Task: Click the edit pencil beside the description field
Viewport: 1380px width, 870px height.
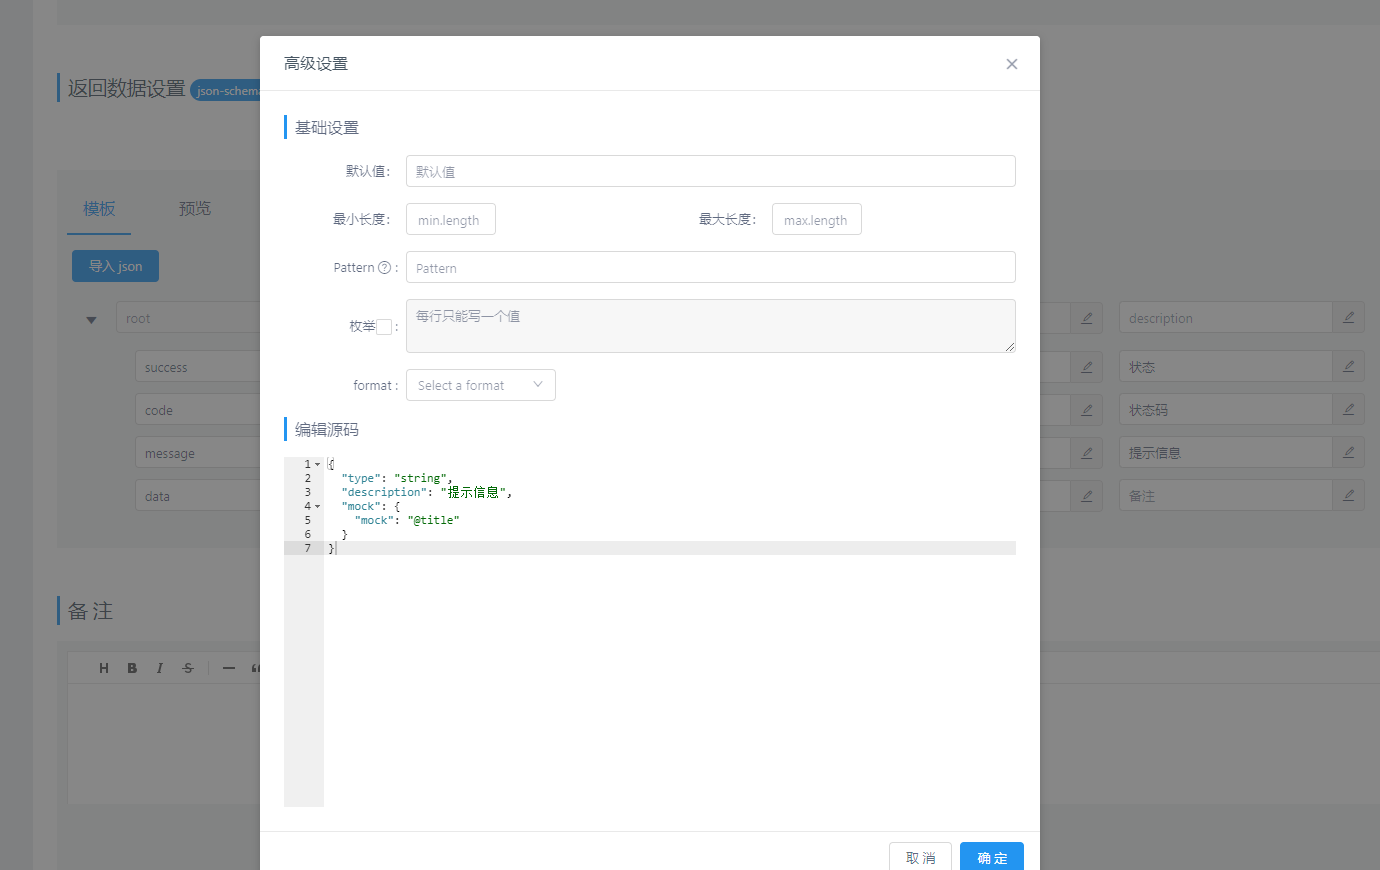Action: tap(1348, 317)
